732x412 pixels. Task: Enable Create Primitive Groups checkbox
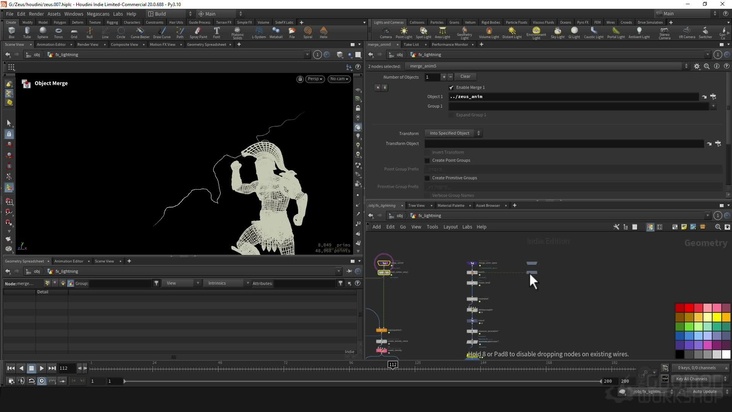click(x=428, y=177)
